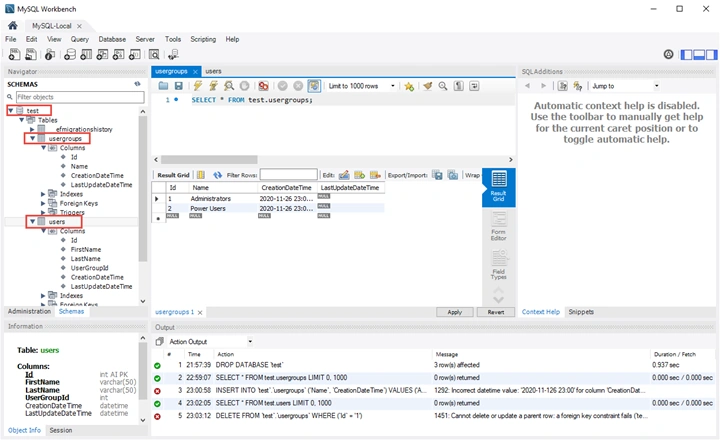Open the Scripting menu
720x440 pixels.
(x=203, y=39)
